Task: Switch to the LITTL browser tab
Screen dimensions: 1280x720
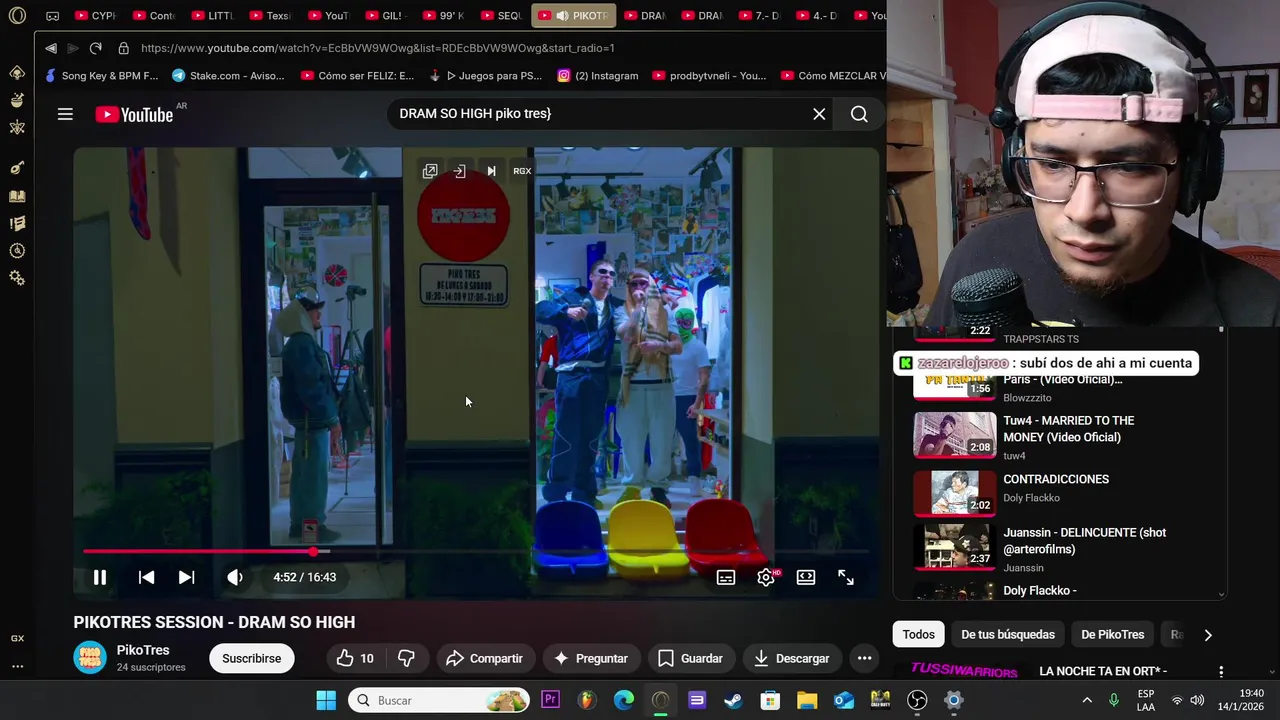Action: tap(213, 16)
